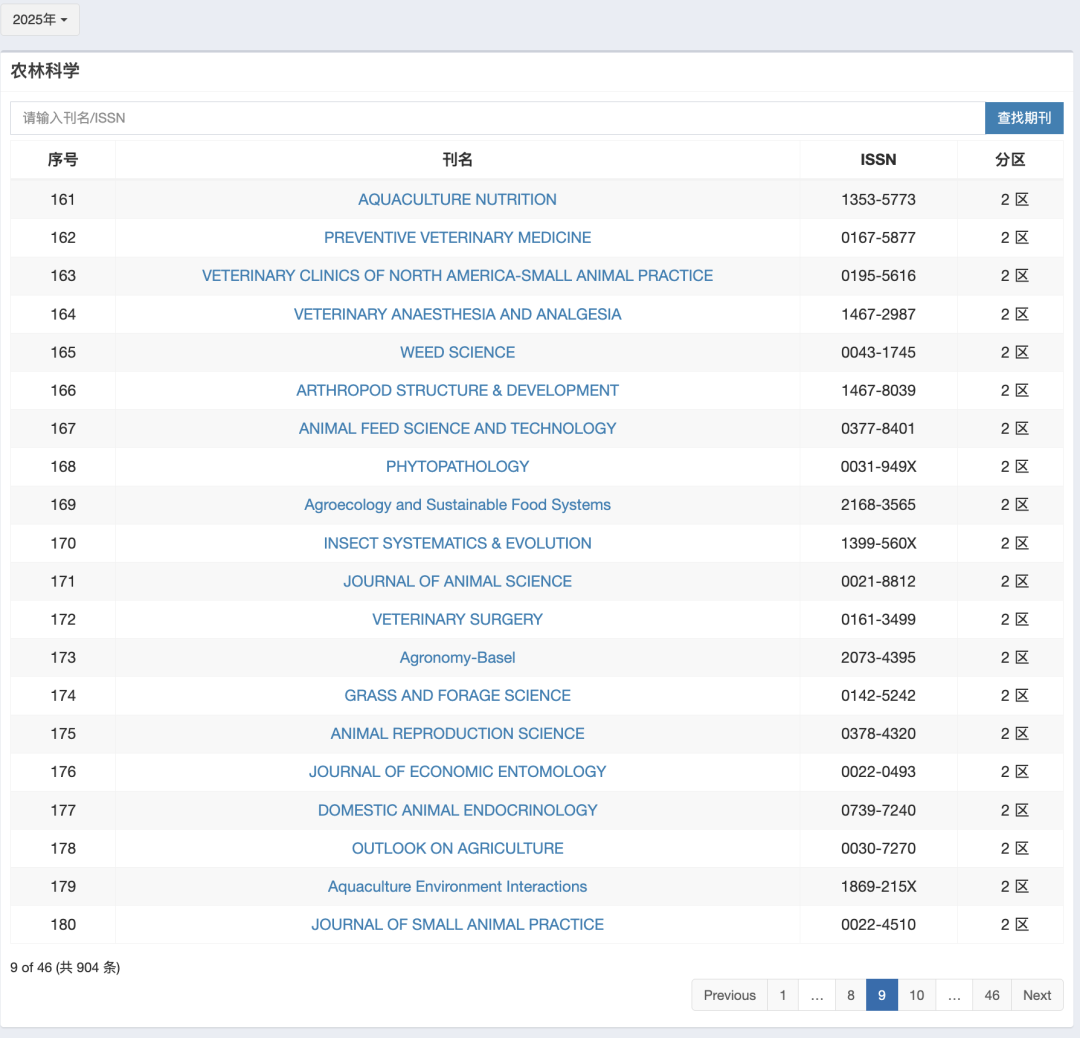The image size is (1080, 1038).
Task: Select ISSN 0378-4320 cell
Action: (x=878, y=734)
